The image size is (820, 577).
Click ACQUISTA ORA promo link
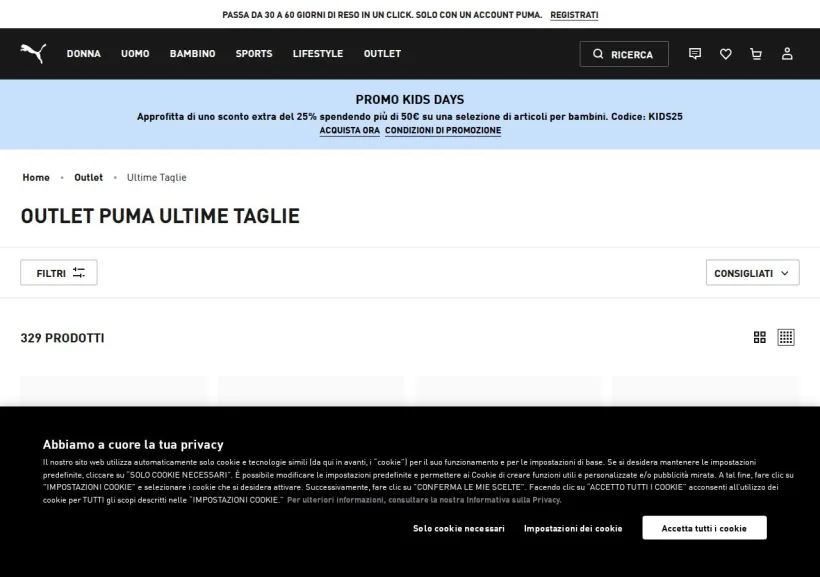[349, 130]
